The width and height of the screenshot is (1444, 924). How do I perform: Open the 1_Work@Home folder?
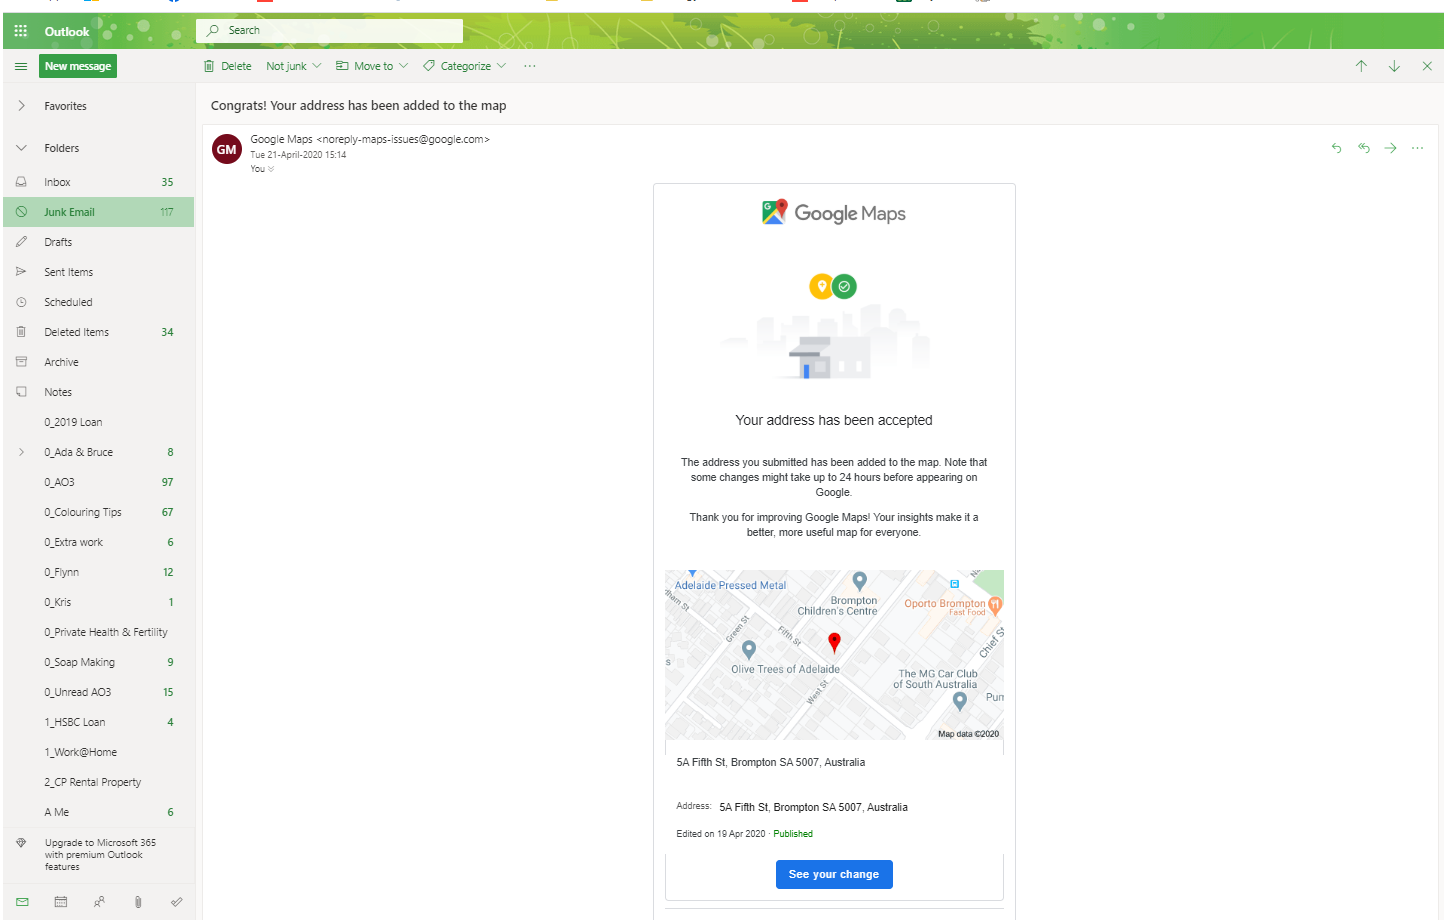point(99,752)
